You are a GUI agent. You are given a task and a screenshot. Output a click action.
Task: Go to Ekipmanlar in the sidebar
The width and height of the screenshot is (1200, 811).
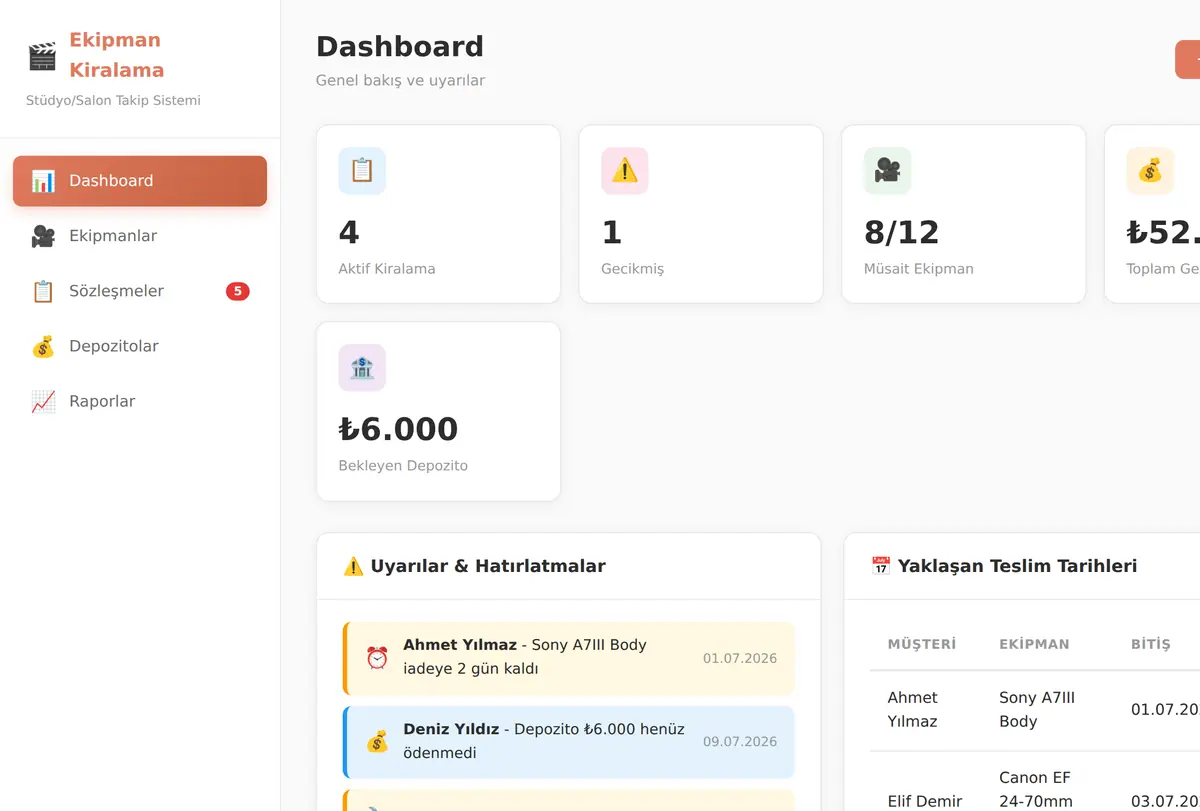(140, 236)
